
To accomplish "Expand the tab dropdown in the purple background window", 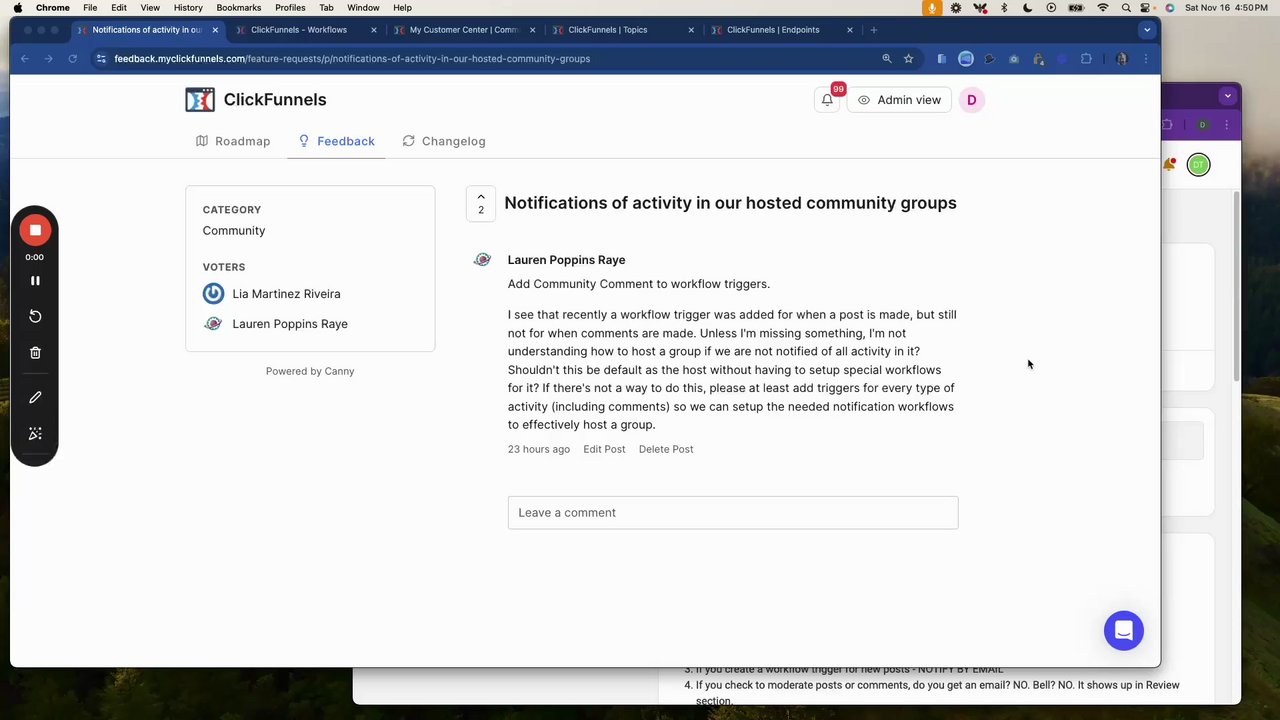I will [x=1227, y=96].
